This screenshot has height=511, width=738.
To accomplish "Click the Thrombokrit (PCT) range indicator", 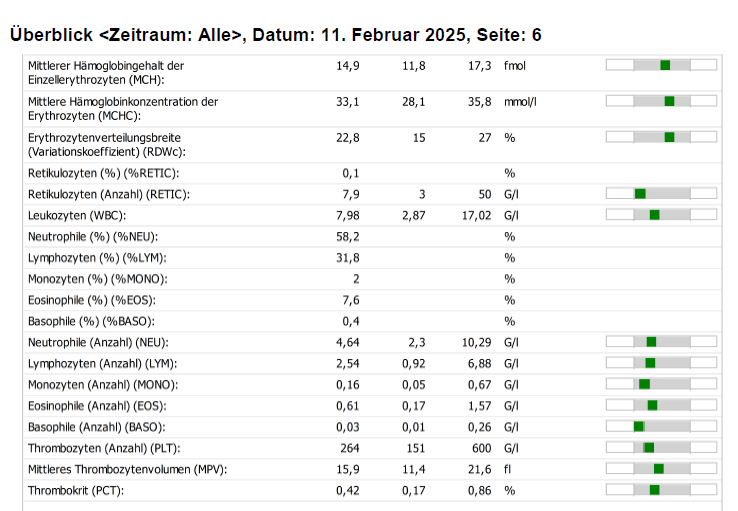I will coord(661,490).
